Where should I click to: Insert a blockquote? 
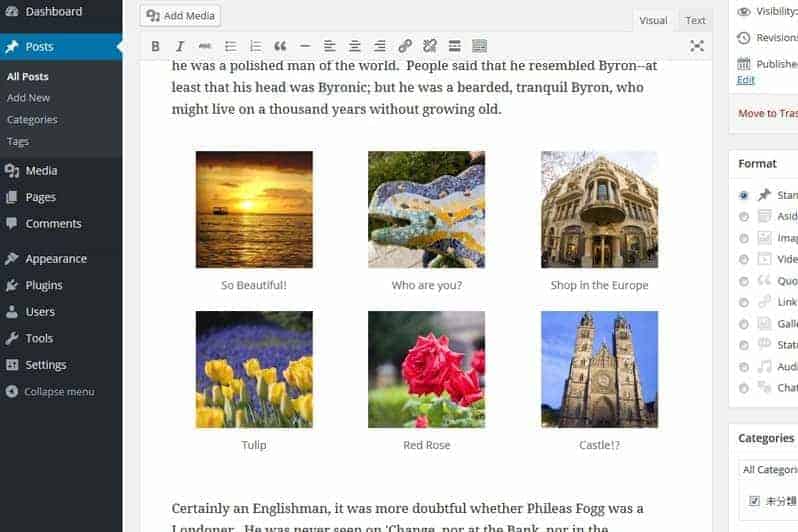[280, 46]
